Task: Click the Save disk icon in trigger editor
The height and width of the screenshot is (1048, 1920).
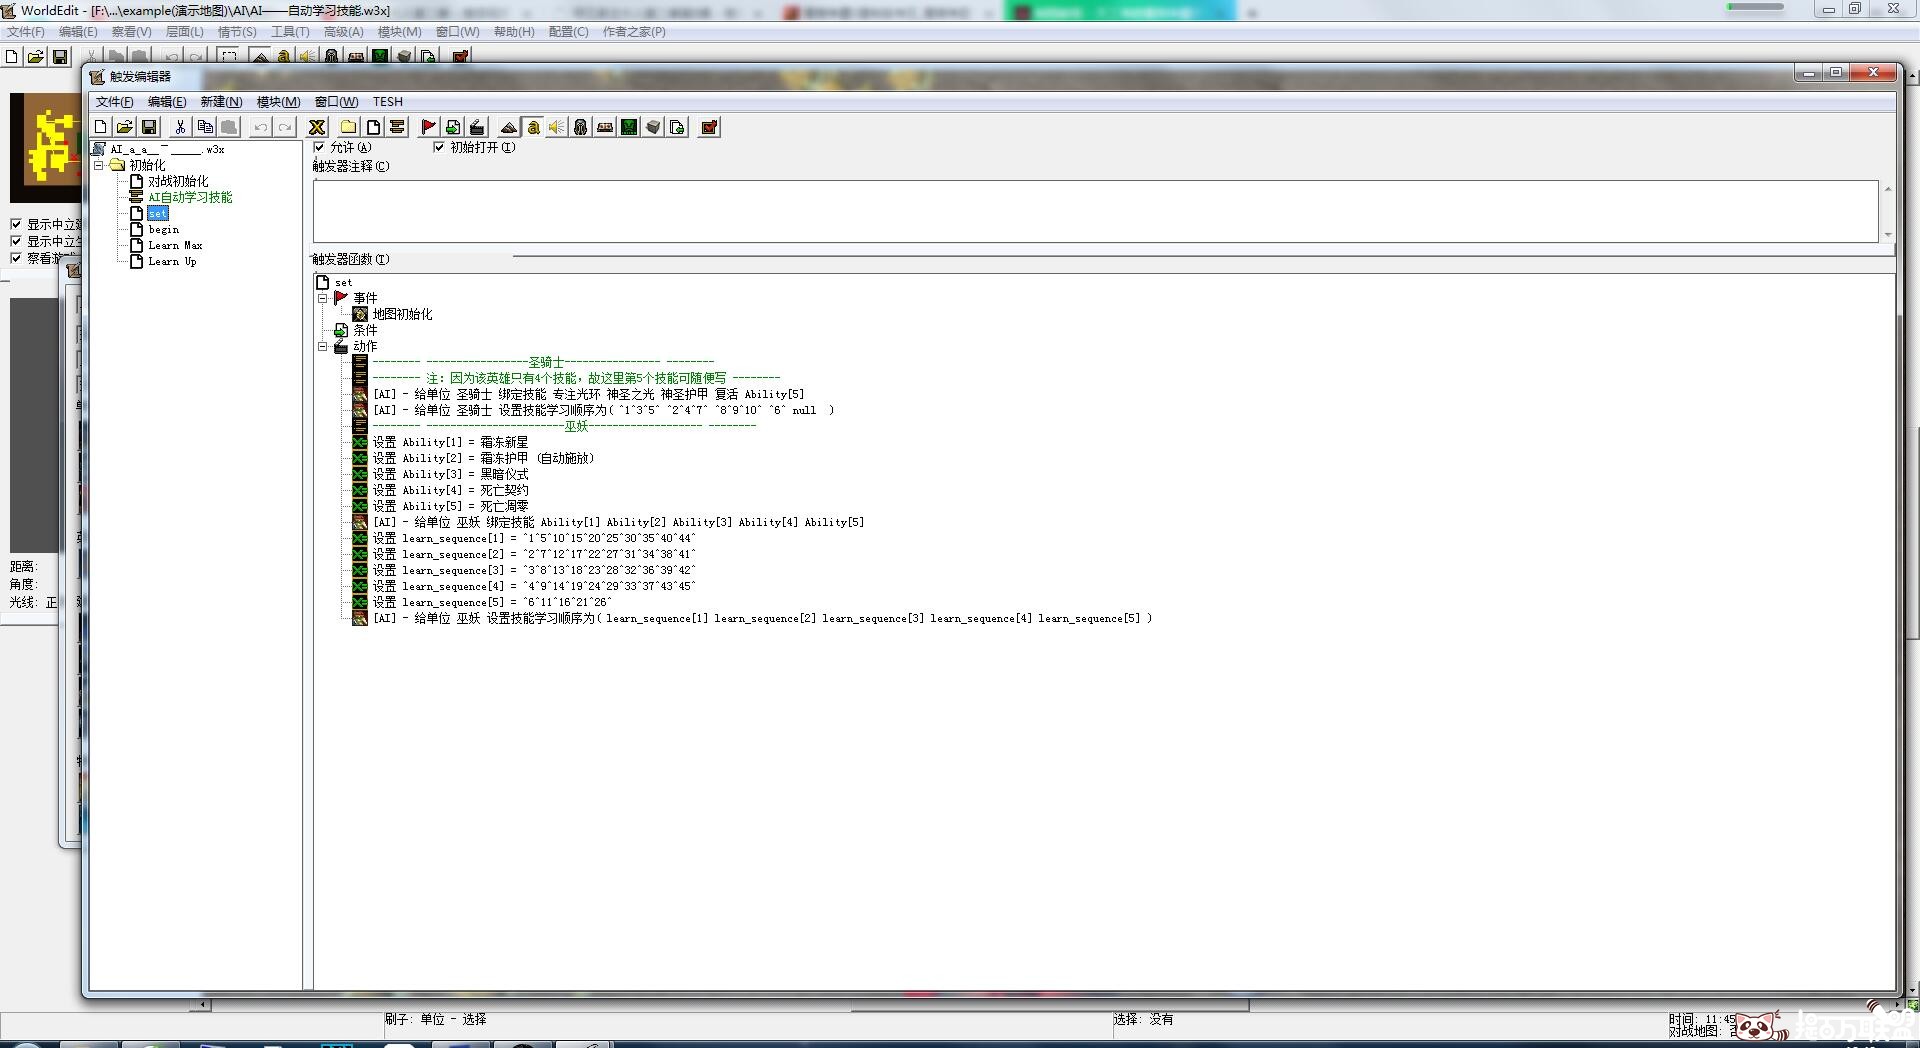Action: click(149, 127)
